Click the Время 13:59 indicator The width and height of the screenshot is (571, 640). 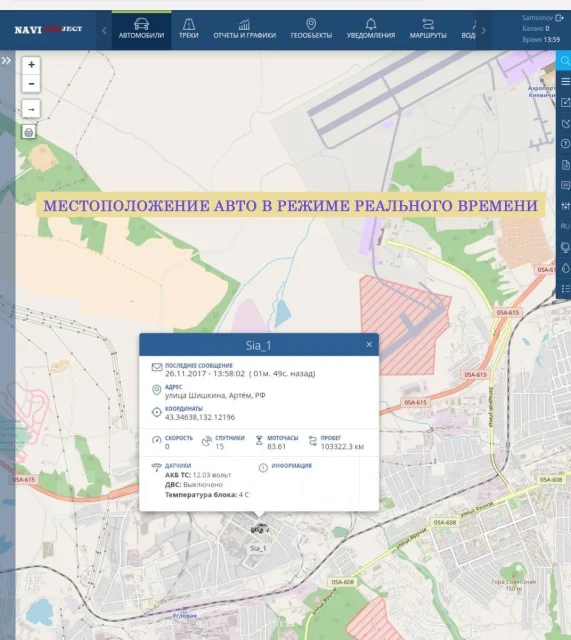[541, 40]
